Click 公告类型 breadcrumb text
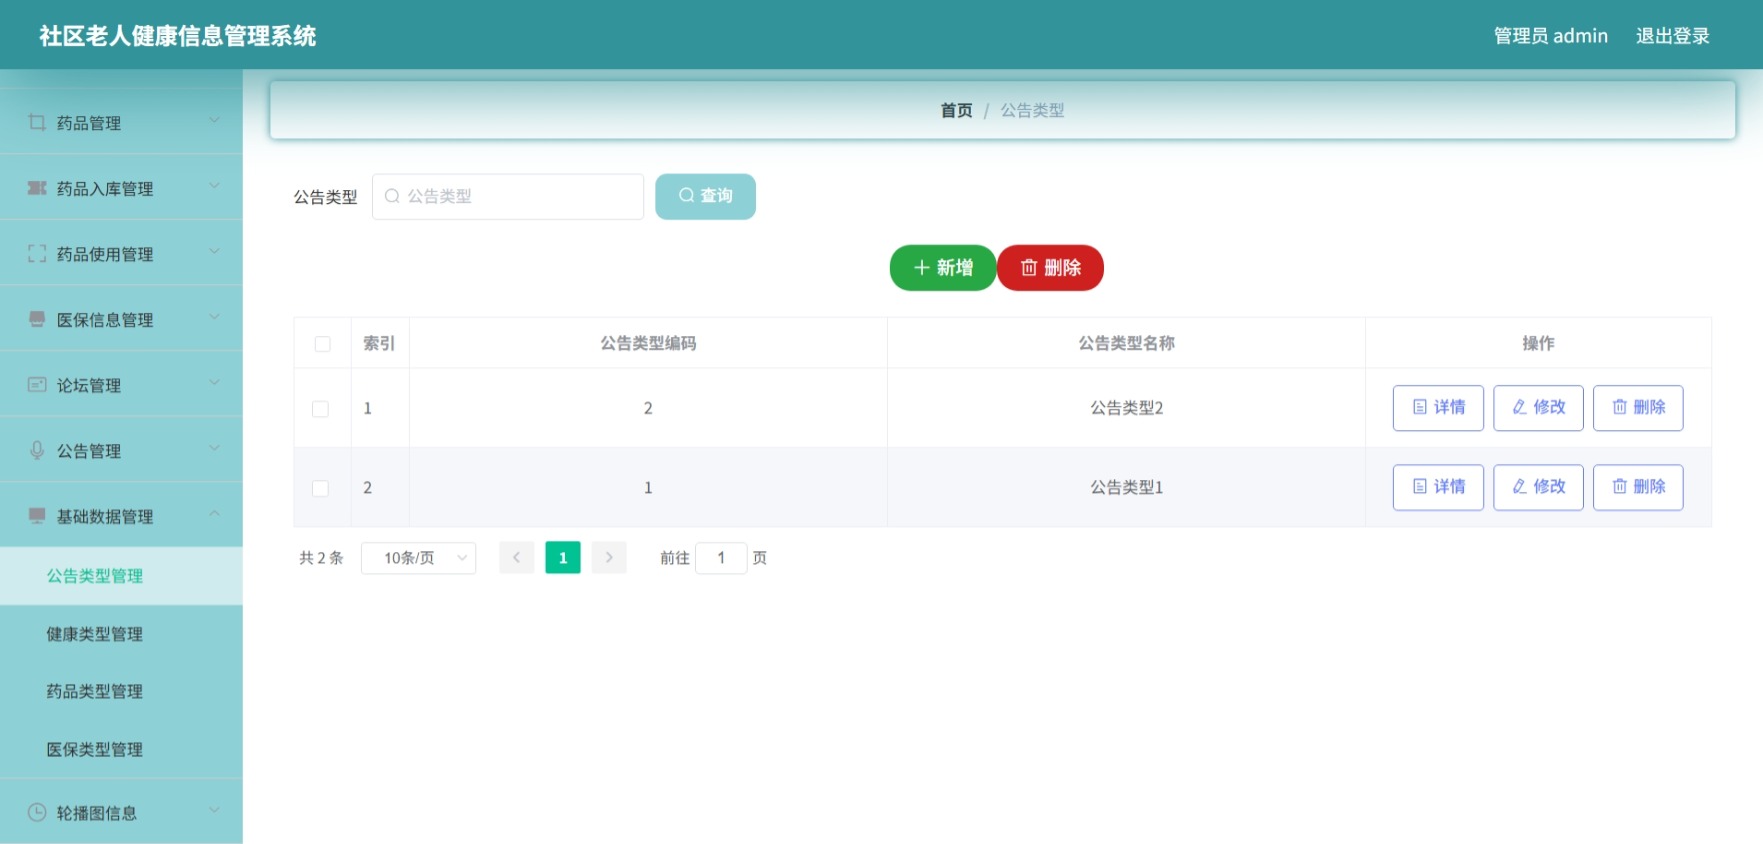 1032,110
